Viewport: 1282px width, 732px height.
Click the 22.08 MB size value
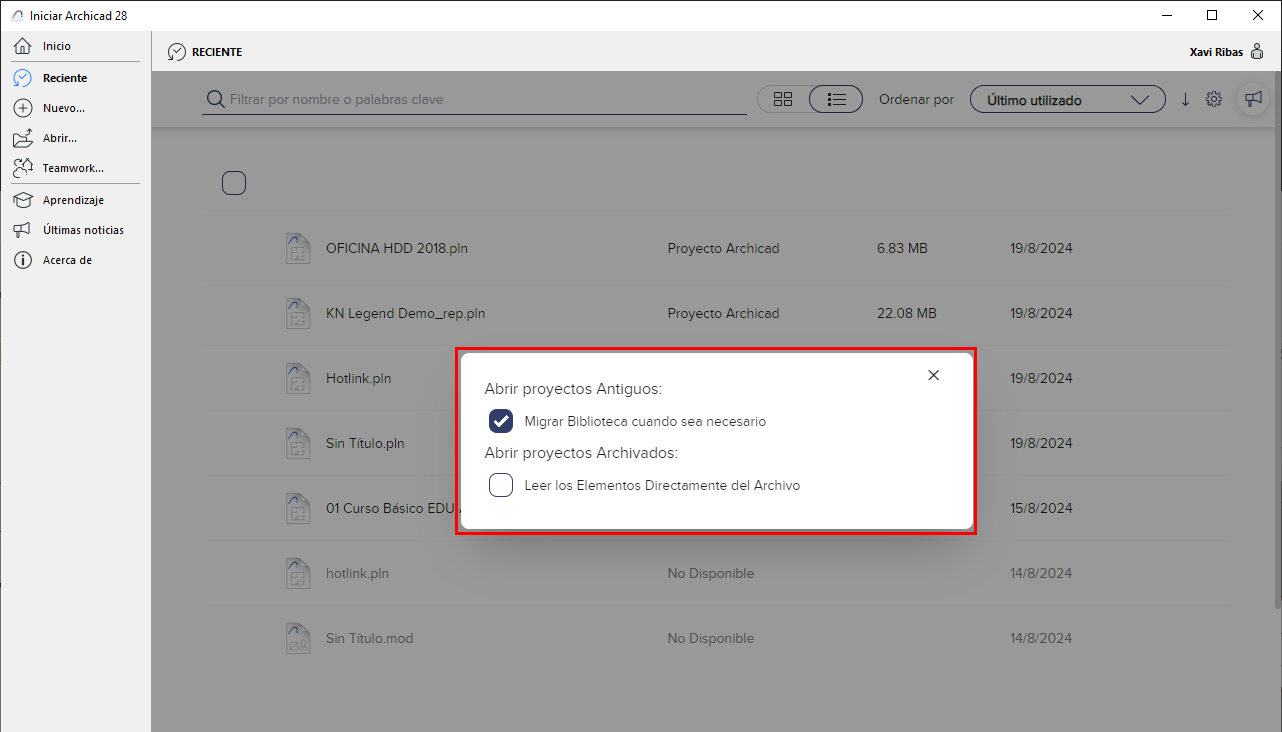[906, 313]
